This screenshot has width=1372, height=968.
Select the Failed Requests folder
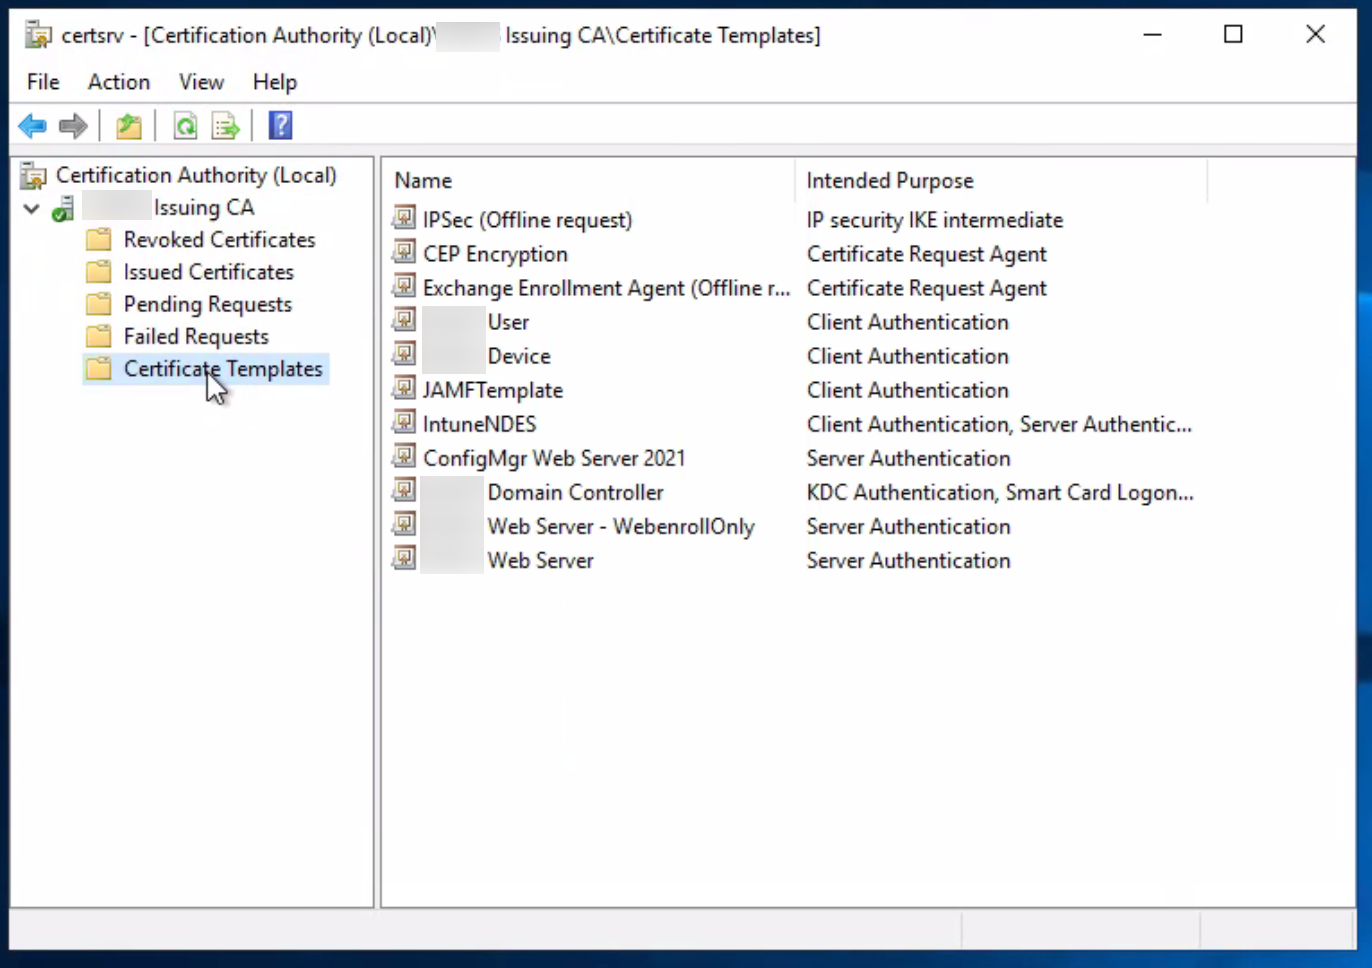click(196, 337)
